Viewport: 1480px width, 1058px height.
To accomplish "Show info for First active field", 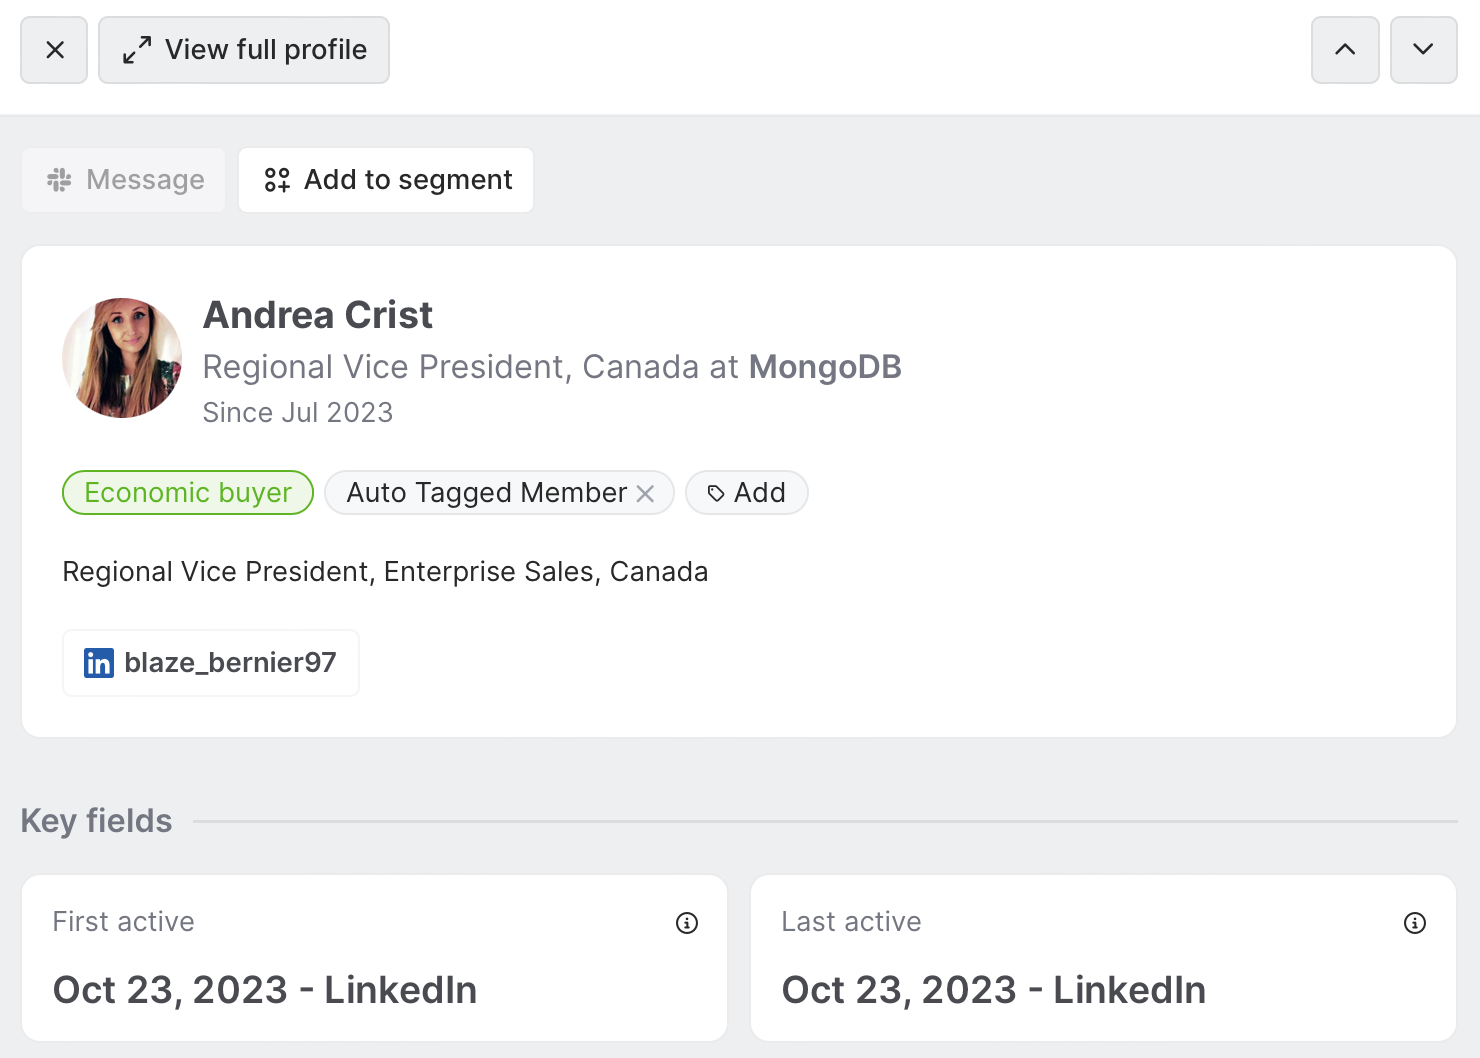I will pos(687,923).
